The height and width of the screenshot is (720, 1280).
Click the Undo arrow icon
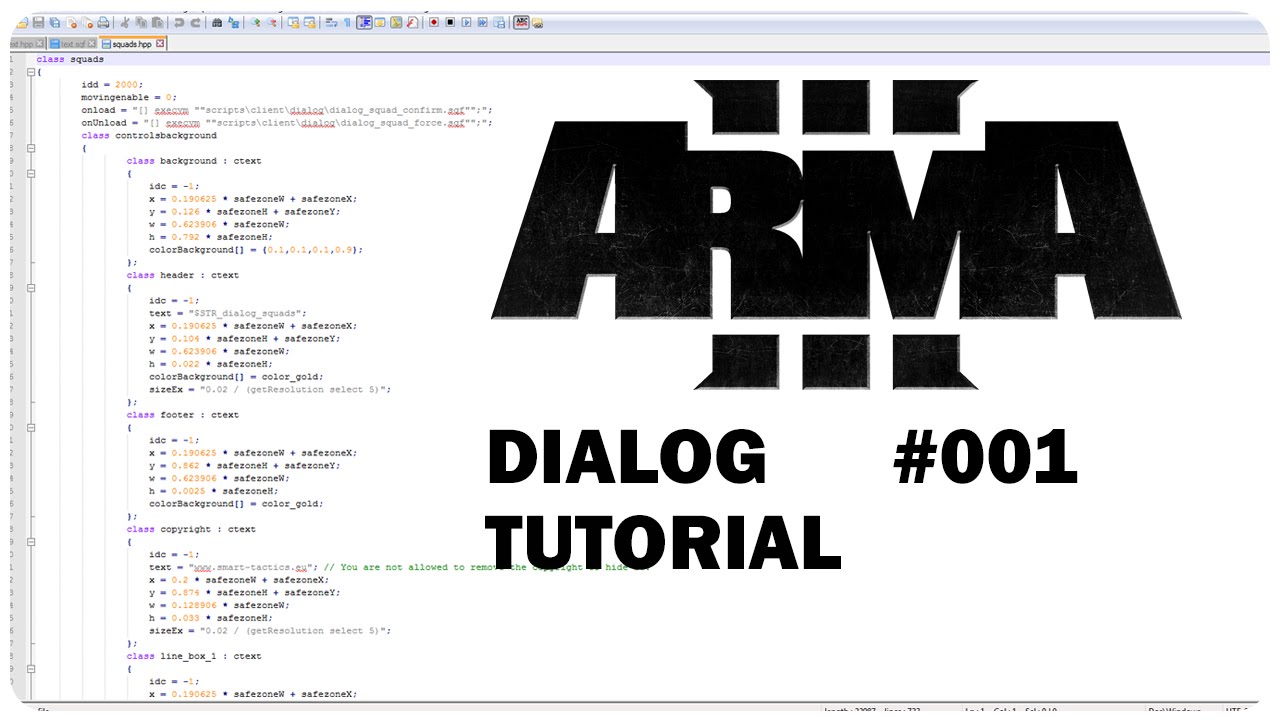(178, 22)
